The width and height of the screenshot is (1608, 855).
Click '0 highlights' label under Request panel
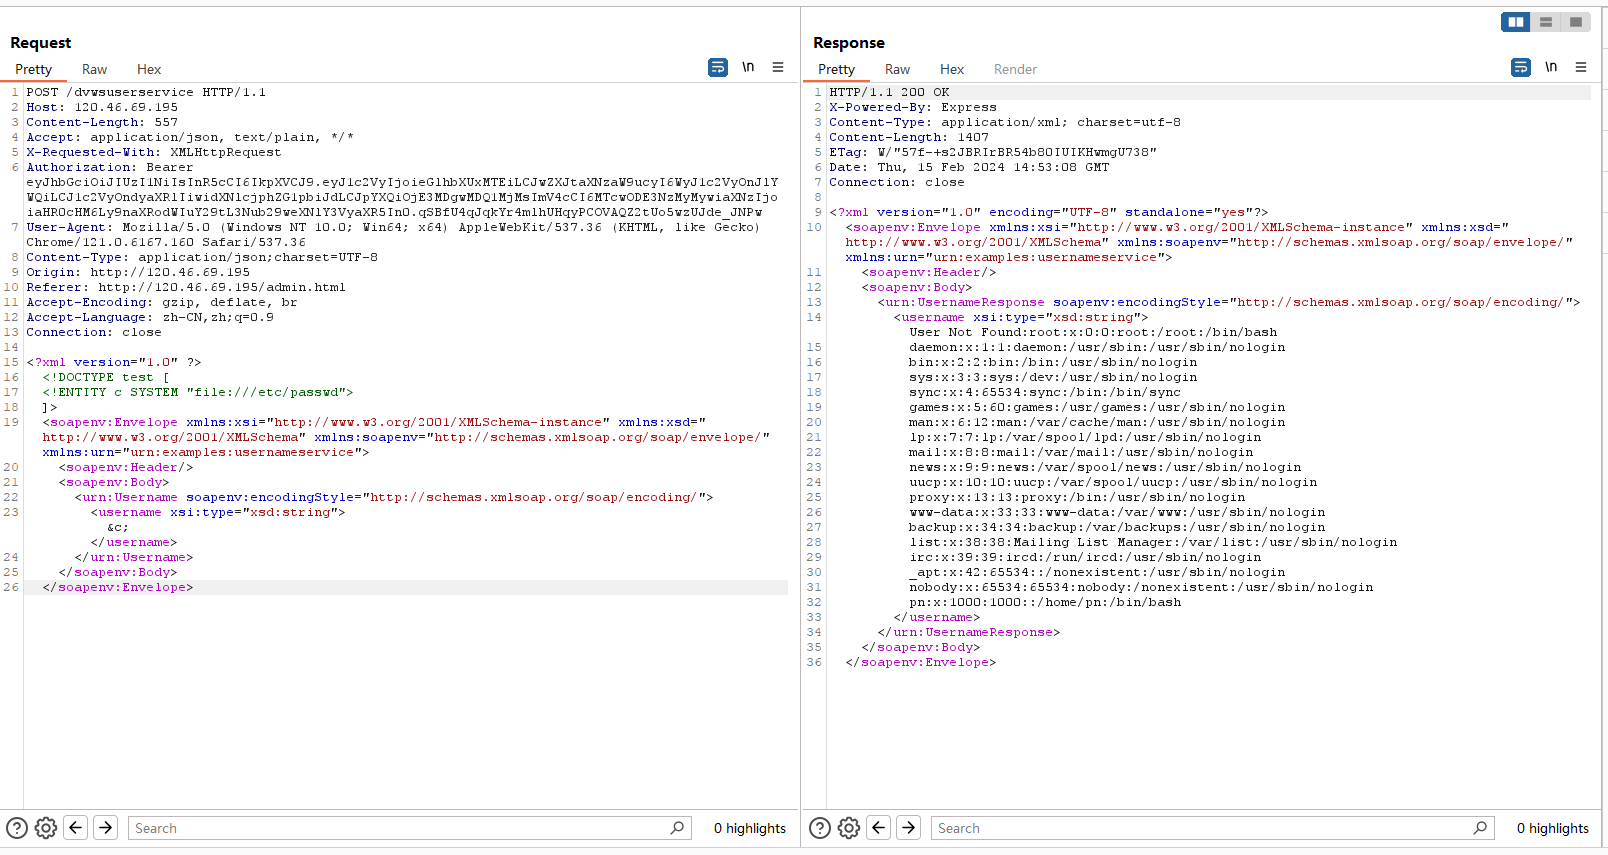(750, 828)
